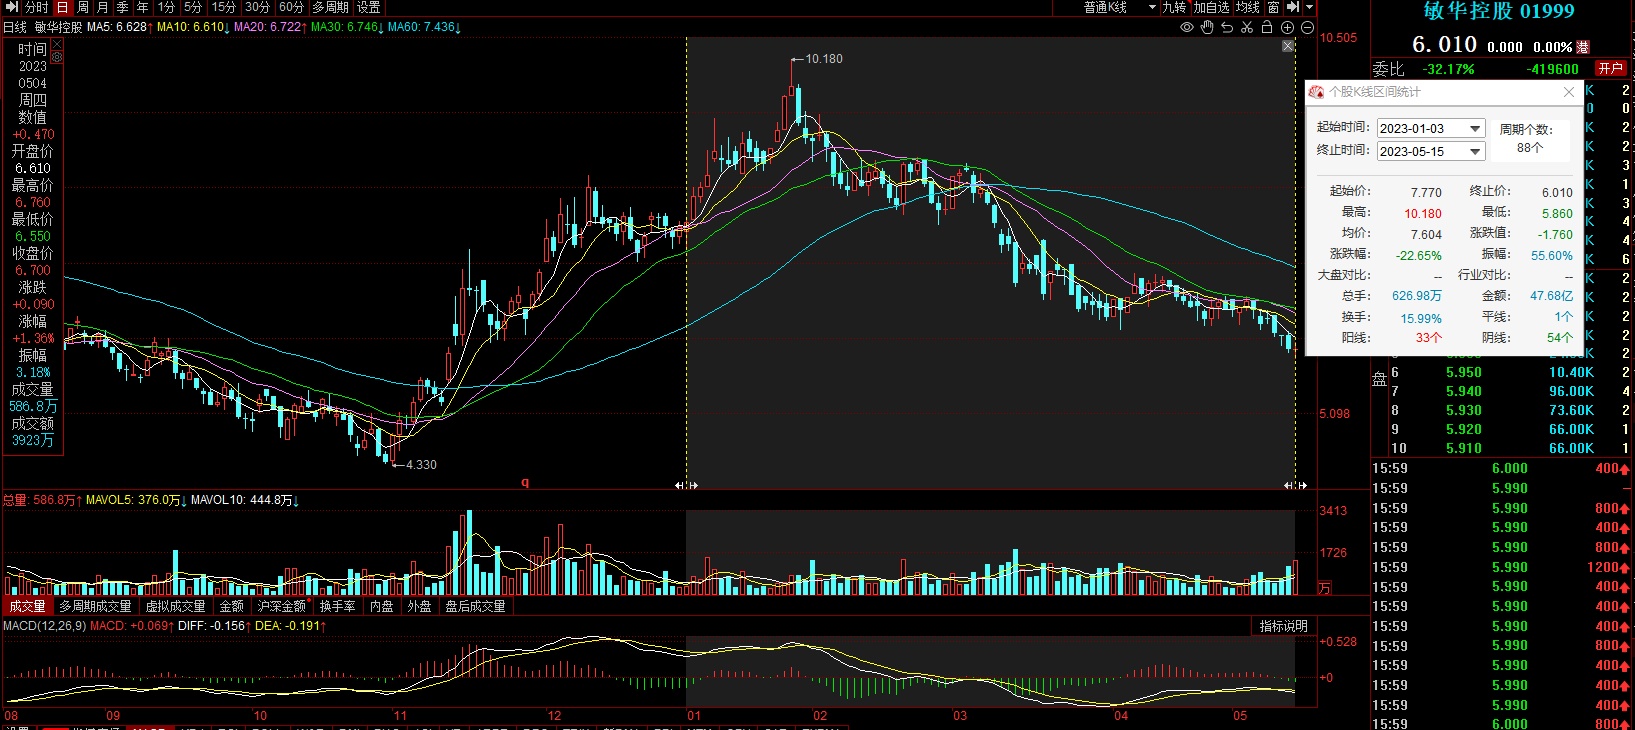Screen dimensions: 1635x730
Task: Click the 加自选 add to watchlist button
Action: pyautogui.click(x=1211, y=7)
